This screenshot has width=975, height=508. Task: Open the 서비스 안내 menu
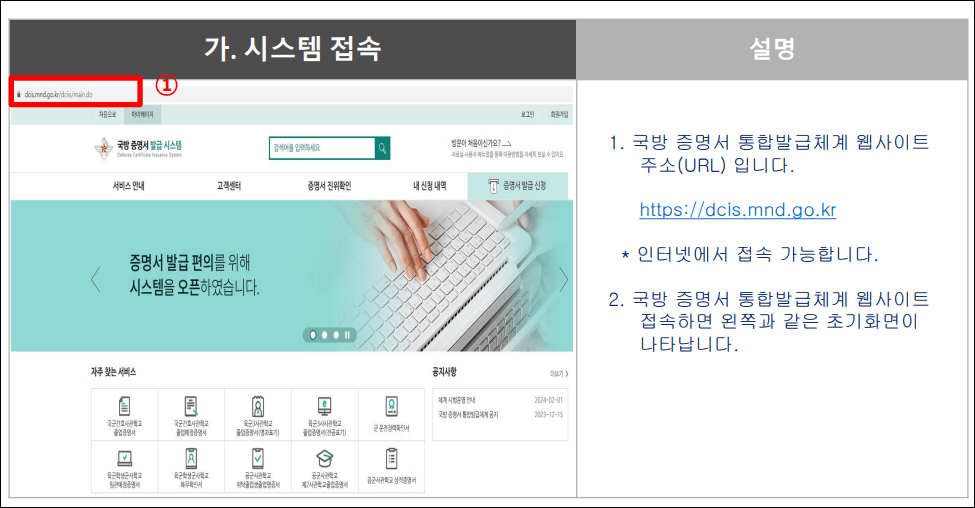128,186
